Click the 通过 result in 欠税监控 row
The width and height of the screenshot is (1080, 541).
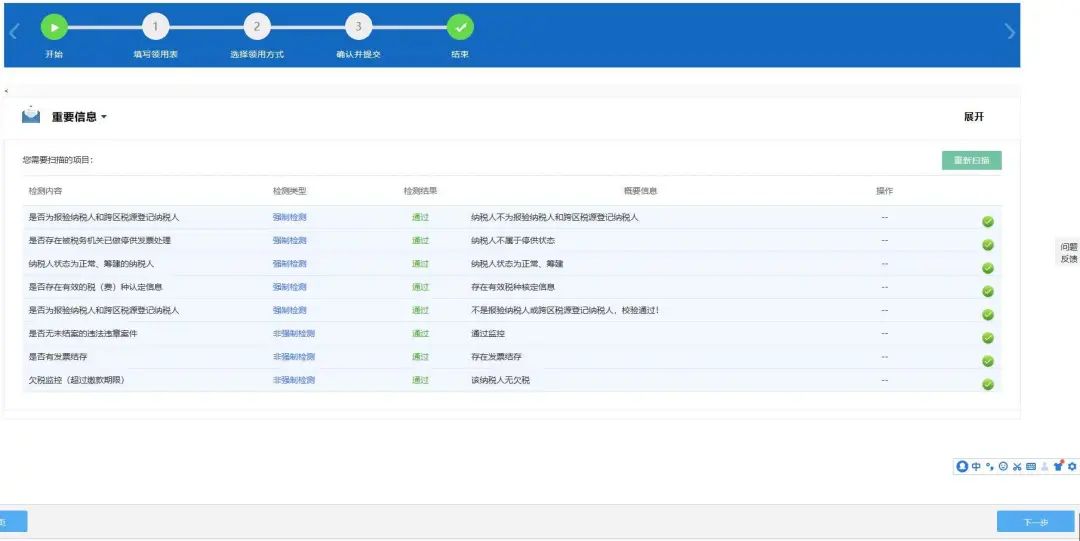420,380
